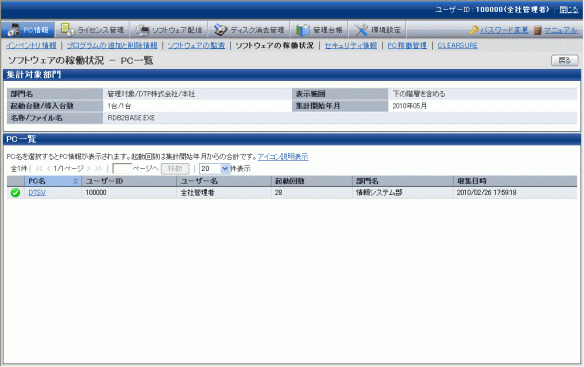Open the パスワード変更 link

tap(504, 30)
